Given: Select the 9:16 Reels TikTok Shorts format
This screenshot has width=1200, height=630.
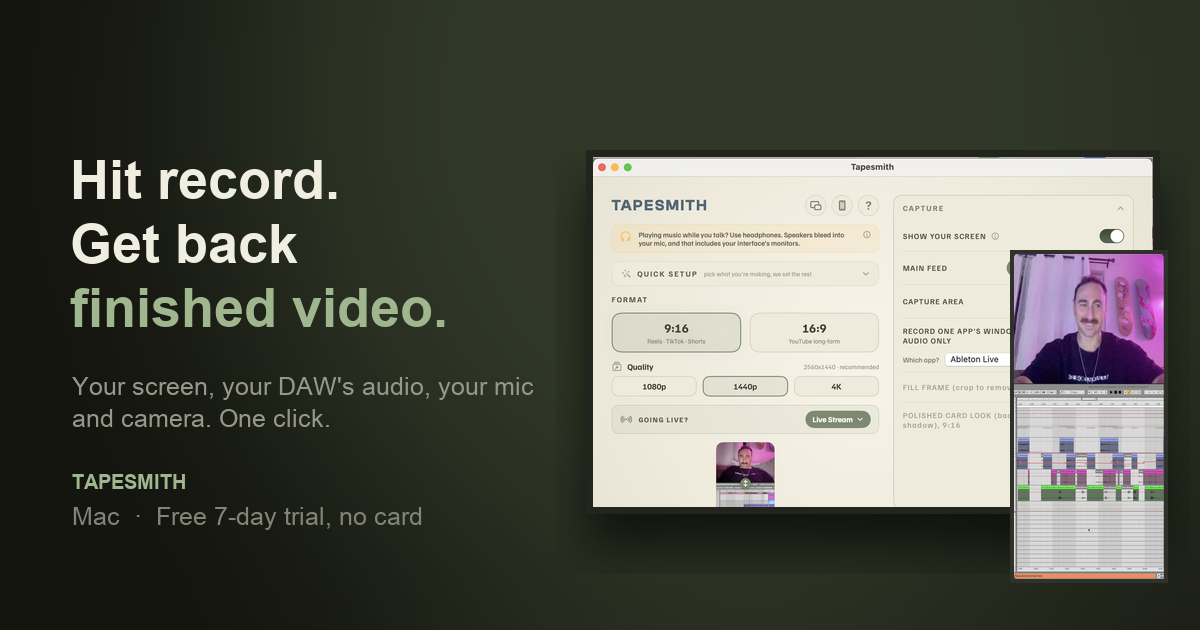Looking at the screenshot, I should (x=676, y=332).
